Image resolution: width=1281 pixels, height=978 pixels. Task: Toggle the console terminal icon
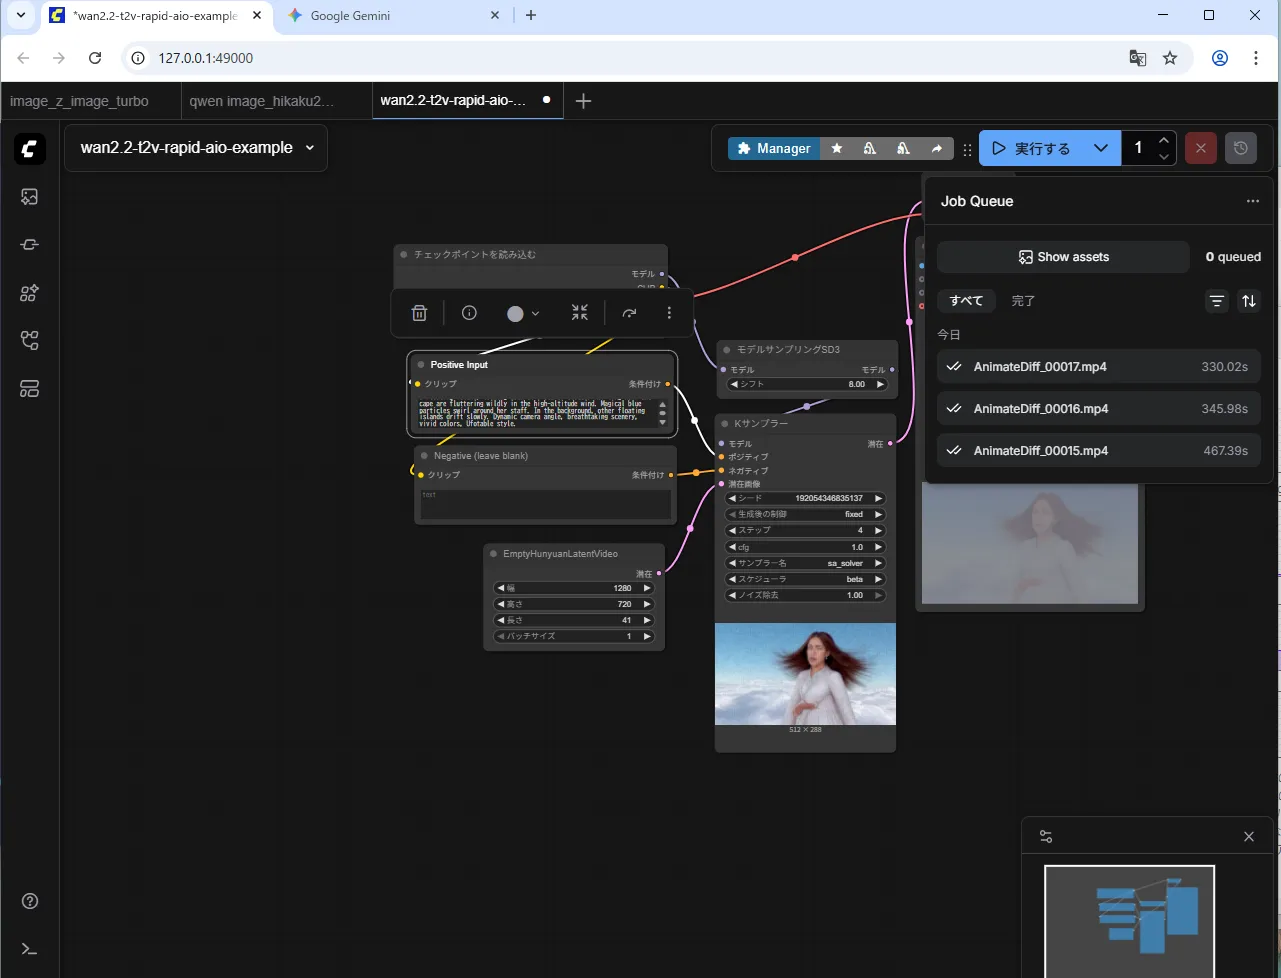pyautogui.click(x=30, y=949)
